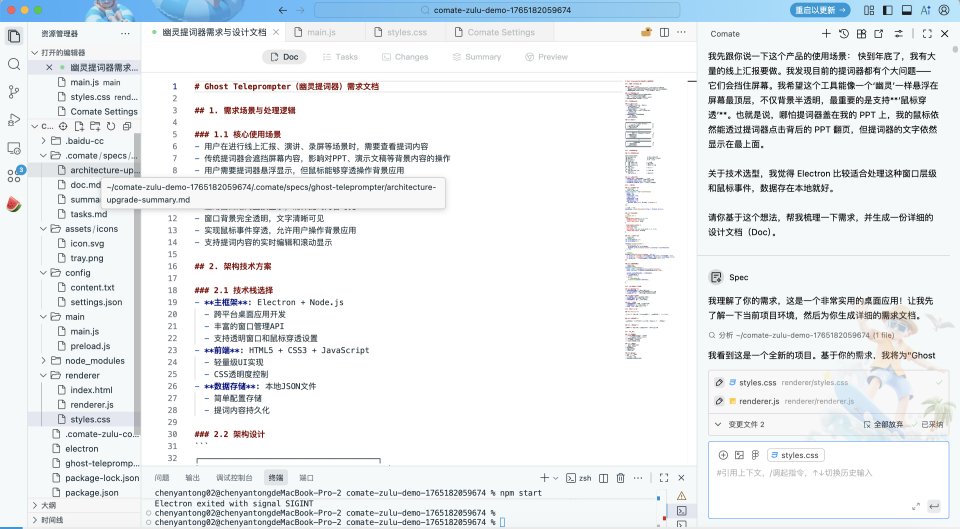Maximize the terminal panel
The height and width of the screenshot is (529, 960).
pos(664,478)
